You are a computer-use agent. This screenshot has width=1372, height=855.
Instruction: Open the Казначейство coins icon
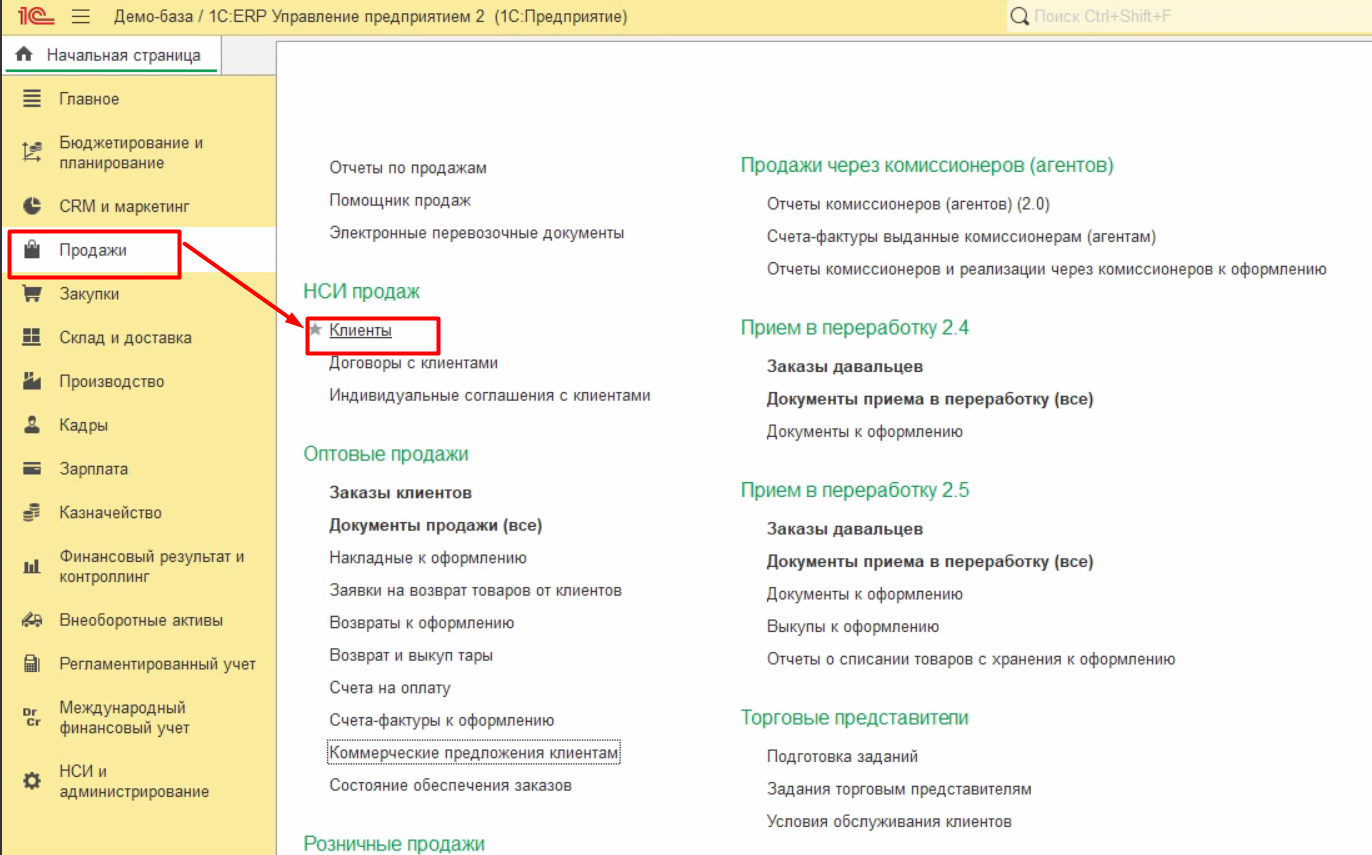[x=32, y=513]
